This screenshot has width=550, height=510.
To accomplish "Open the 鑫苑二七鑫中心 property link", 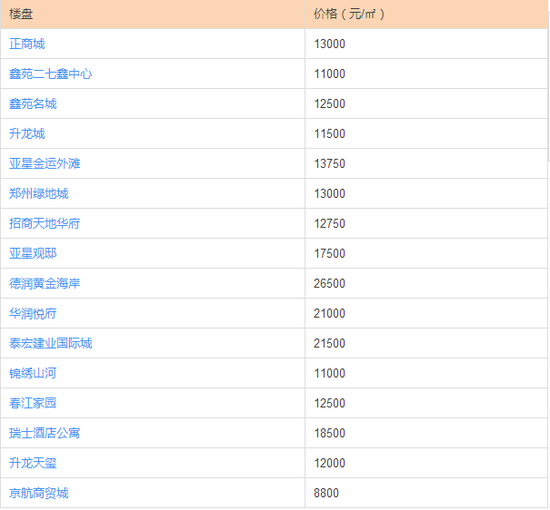I will click(51, 74).
